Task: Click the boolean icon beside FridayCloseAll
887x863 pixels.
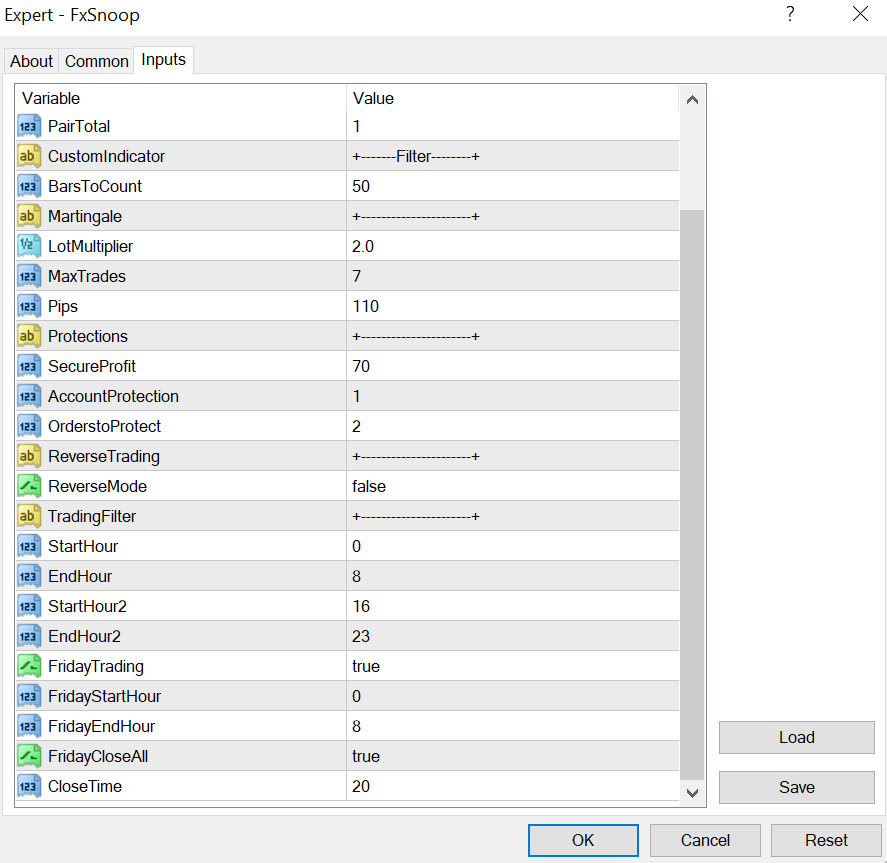Action: pos(29,756)
